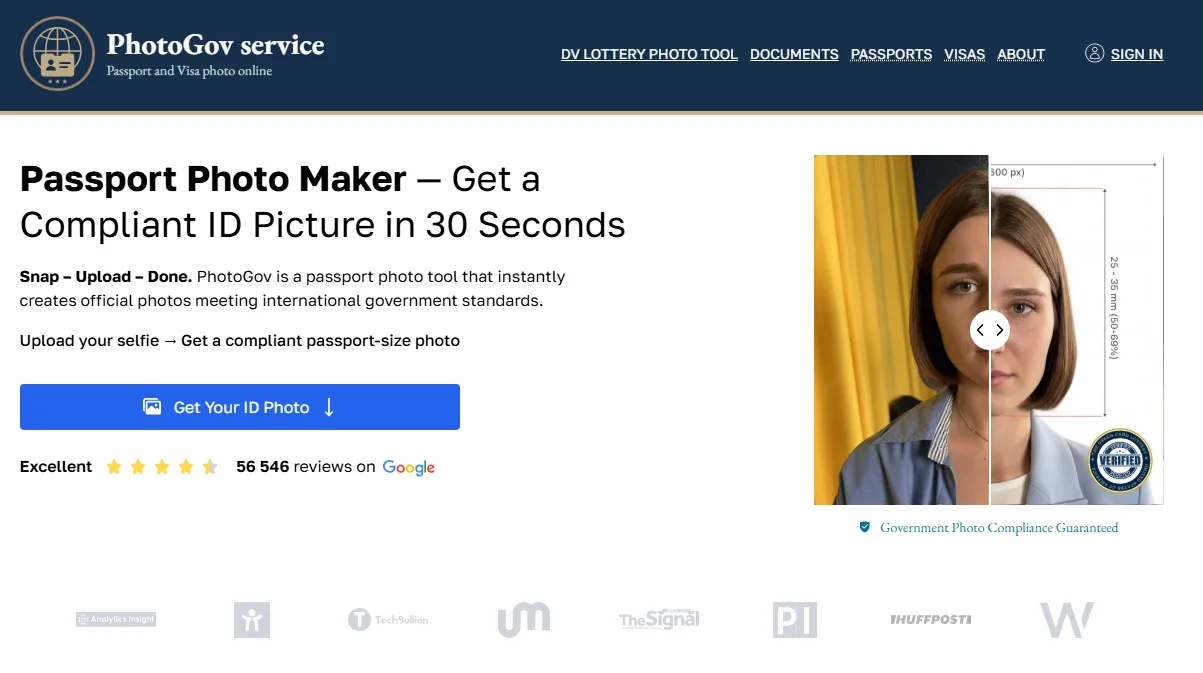Click the left arrow on the photo comparison slider
This screenshot has width=1203, height=673.
981,330
